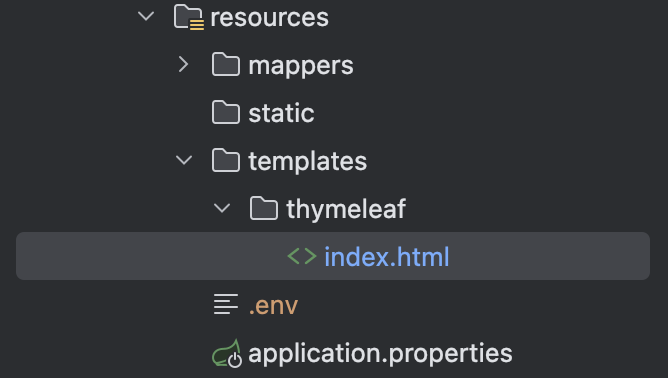Click the templates folder icon
The width and height of the screenshot is (668, 378).
(x=226, y=160)
